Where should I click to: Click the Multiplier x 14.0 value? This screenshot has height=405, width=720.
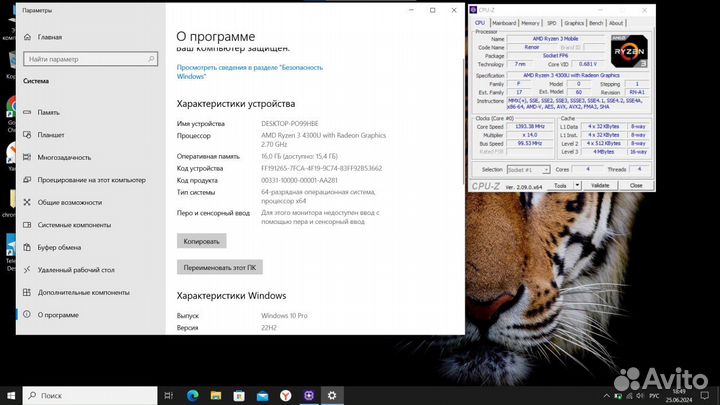click(x=530, y=135)
